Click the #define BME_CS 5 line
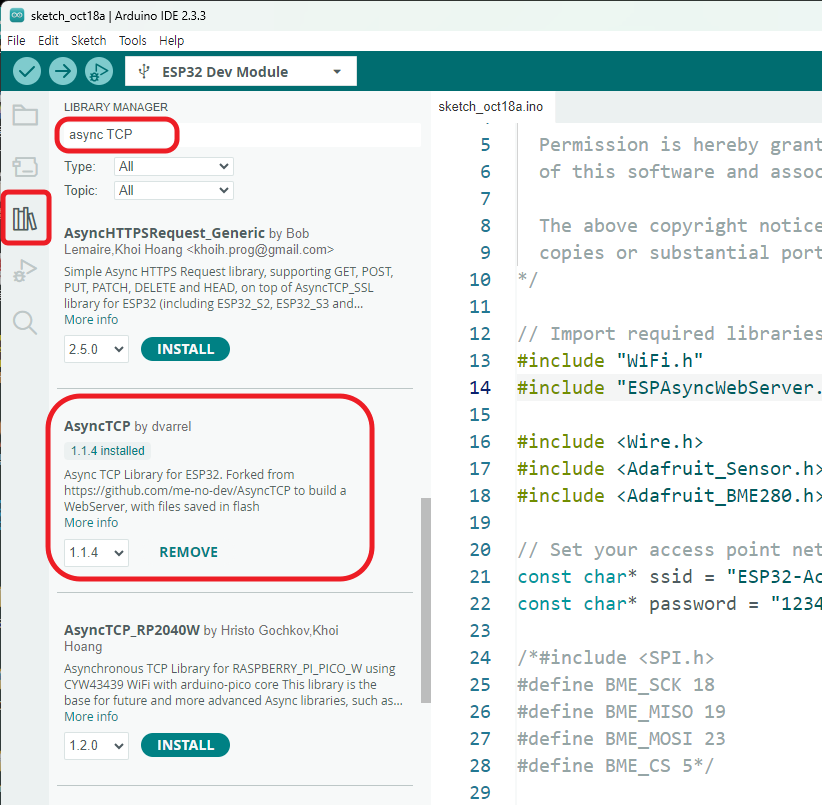 click(x=615, y=766)
